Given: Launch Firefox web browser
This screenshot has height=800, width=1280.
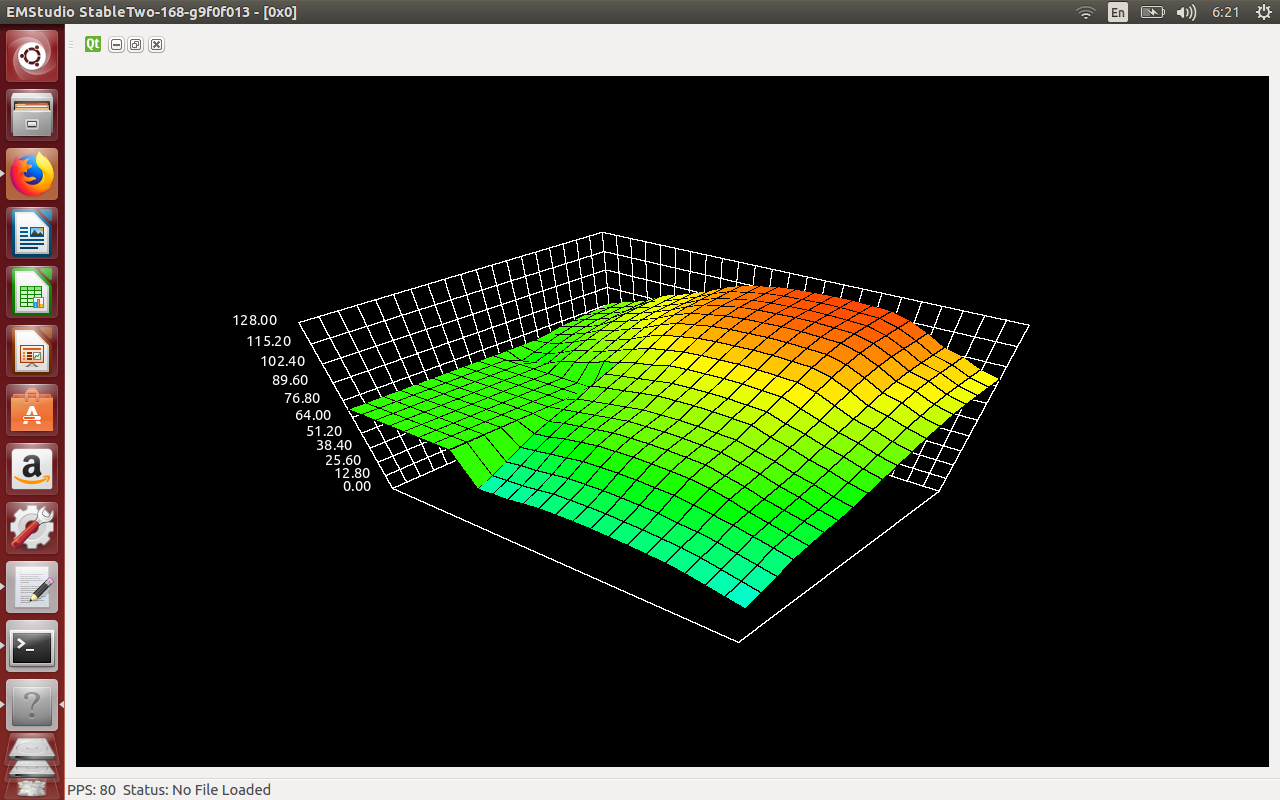Looking at the screenshot, I should tap(32, 174).
